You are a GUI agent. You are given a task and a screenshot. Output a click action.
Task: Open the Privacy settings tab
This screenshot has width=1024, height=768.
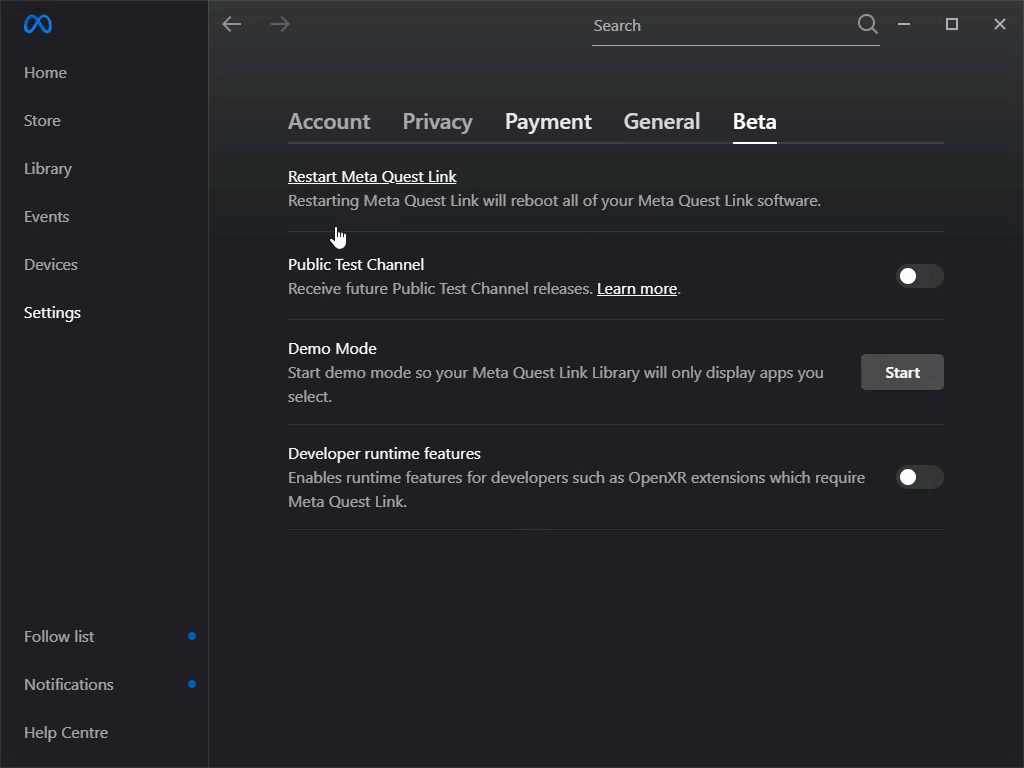(x=437, y=121)
